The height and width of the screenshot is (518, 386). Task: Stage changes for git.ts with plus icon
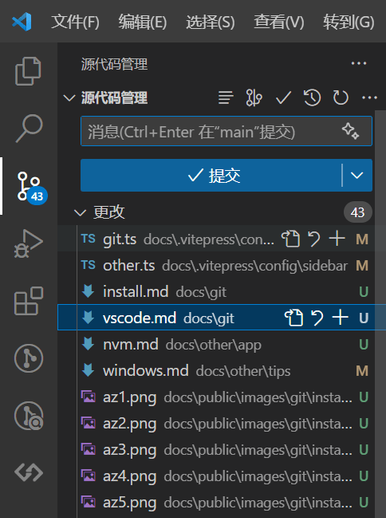coord(337,239)
